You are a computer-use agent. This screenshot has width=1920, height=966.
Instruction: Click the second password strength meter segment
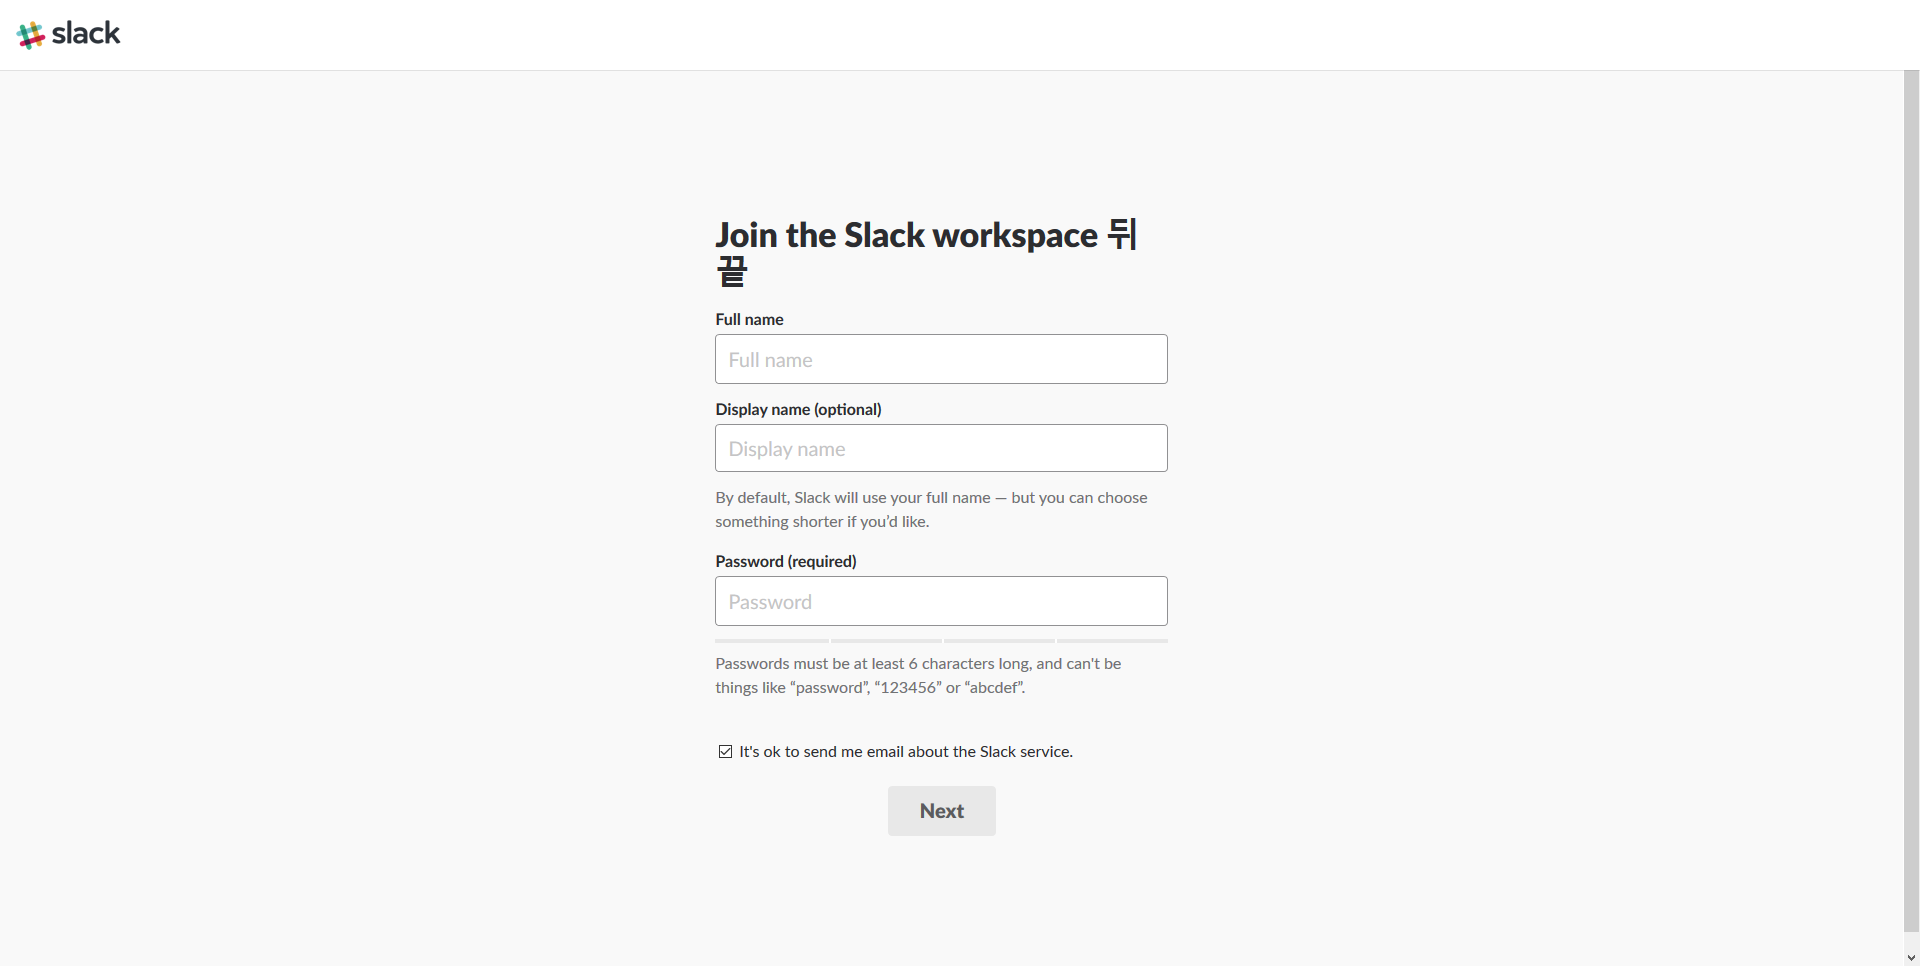886,640
